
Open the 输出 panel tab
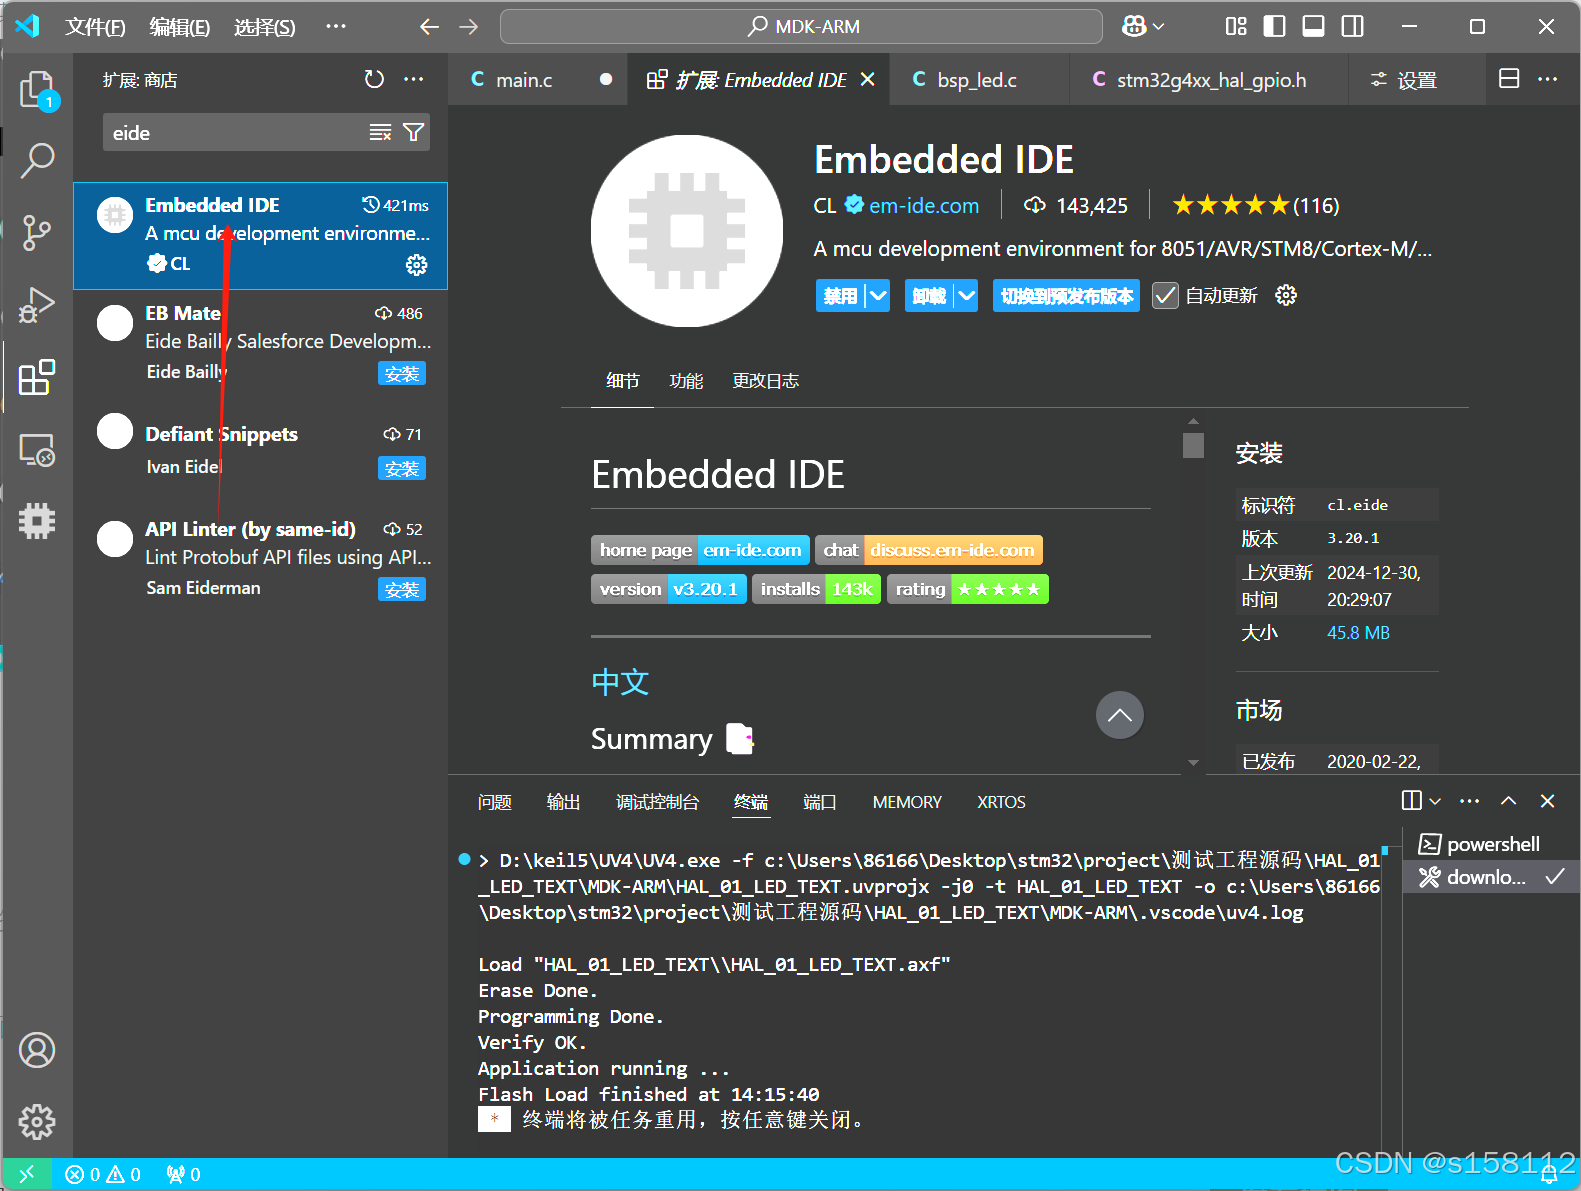(564, 802)
